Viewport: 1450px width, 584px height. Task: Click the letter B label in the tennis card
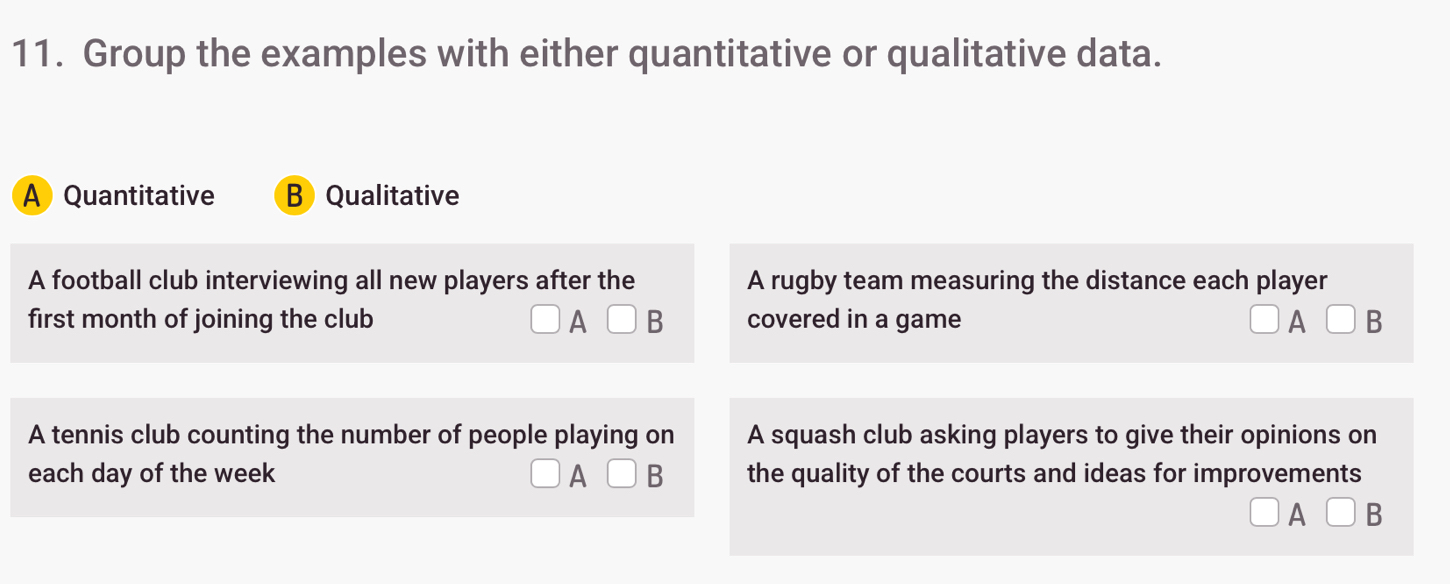tap(654, 476)
